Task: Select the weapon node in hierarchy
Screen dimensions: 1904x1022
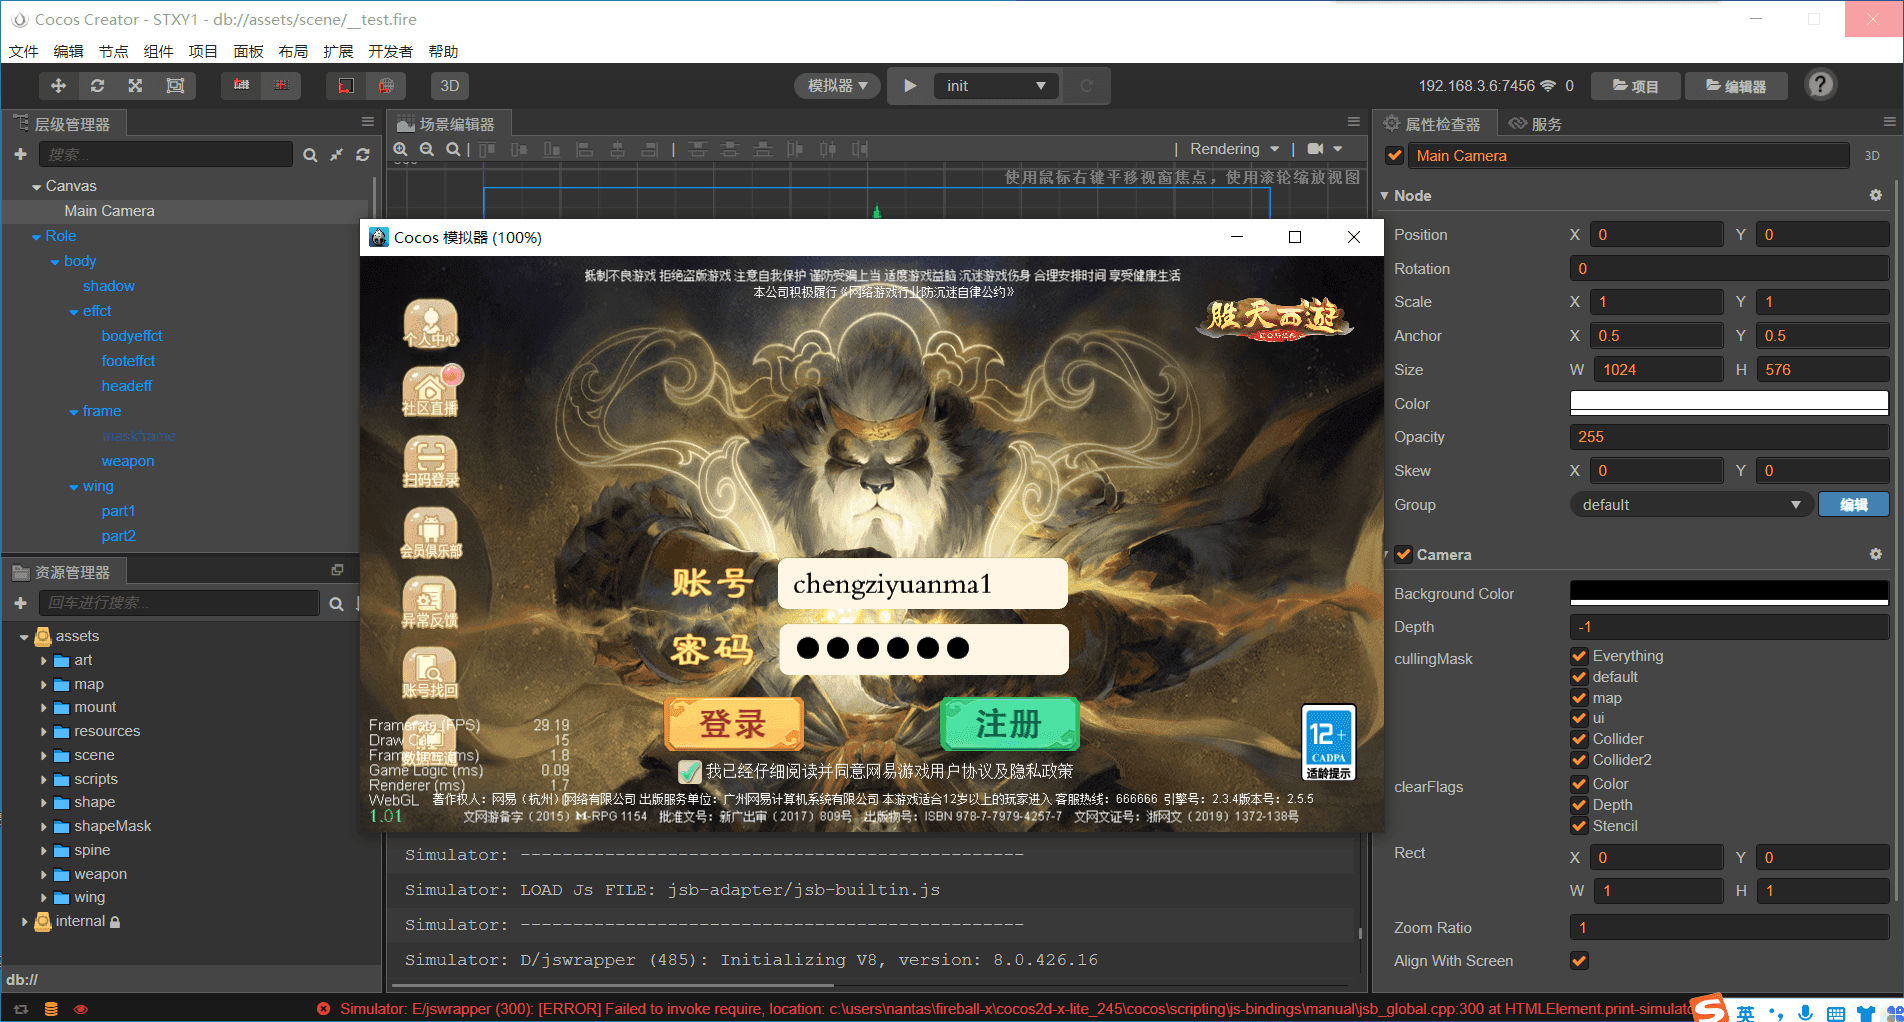Action: pyautogui.click(x=128, y=461)
